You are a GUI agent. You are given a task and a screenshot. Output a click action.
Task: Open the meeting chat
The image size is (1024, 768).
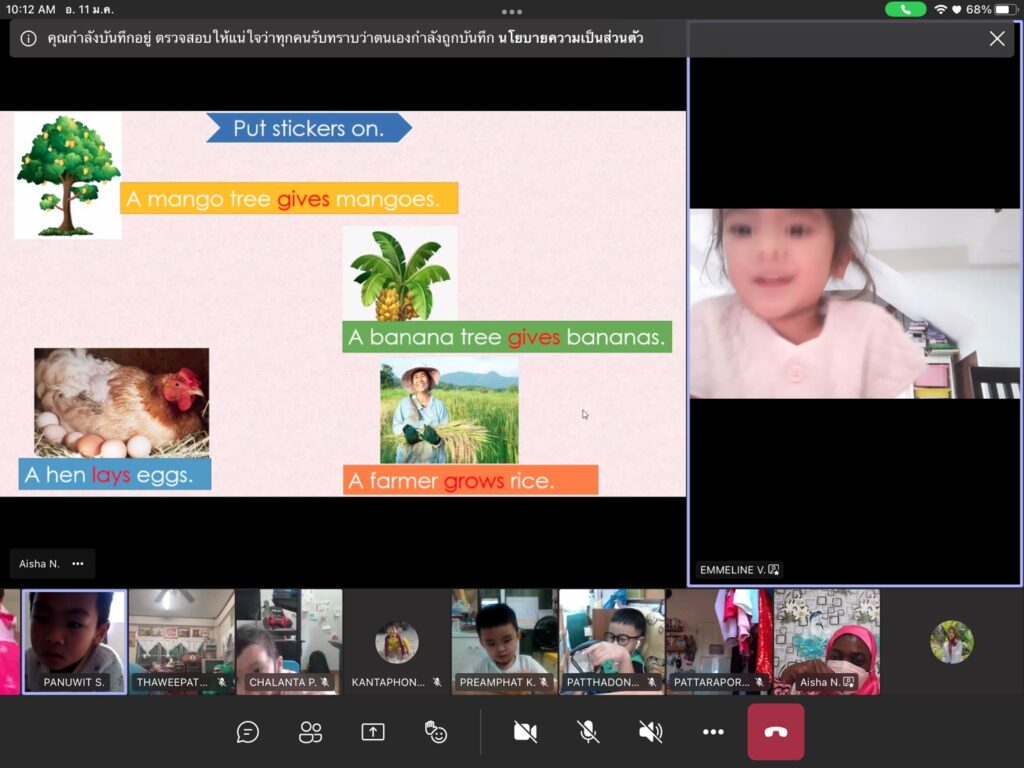pos(248,732)
